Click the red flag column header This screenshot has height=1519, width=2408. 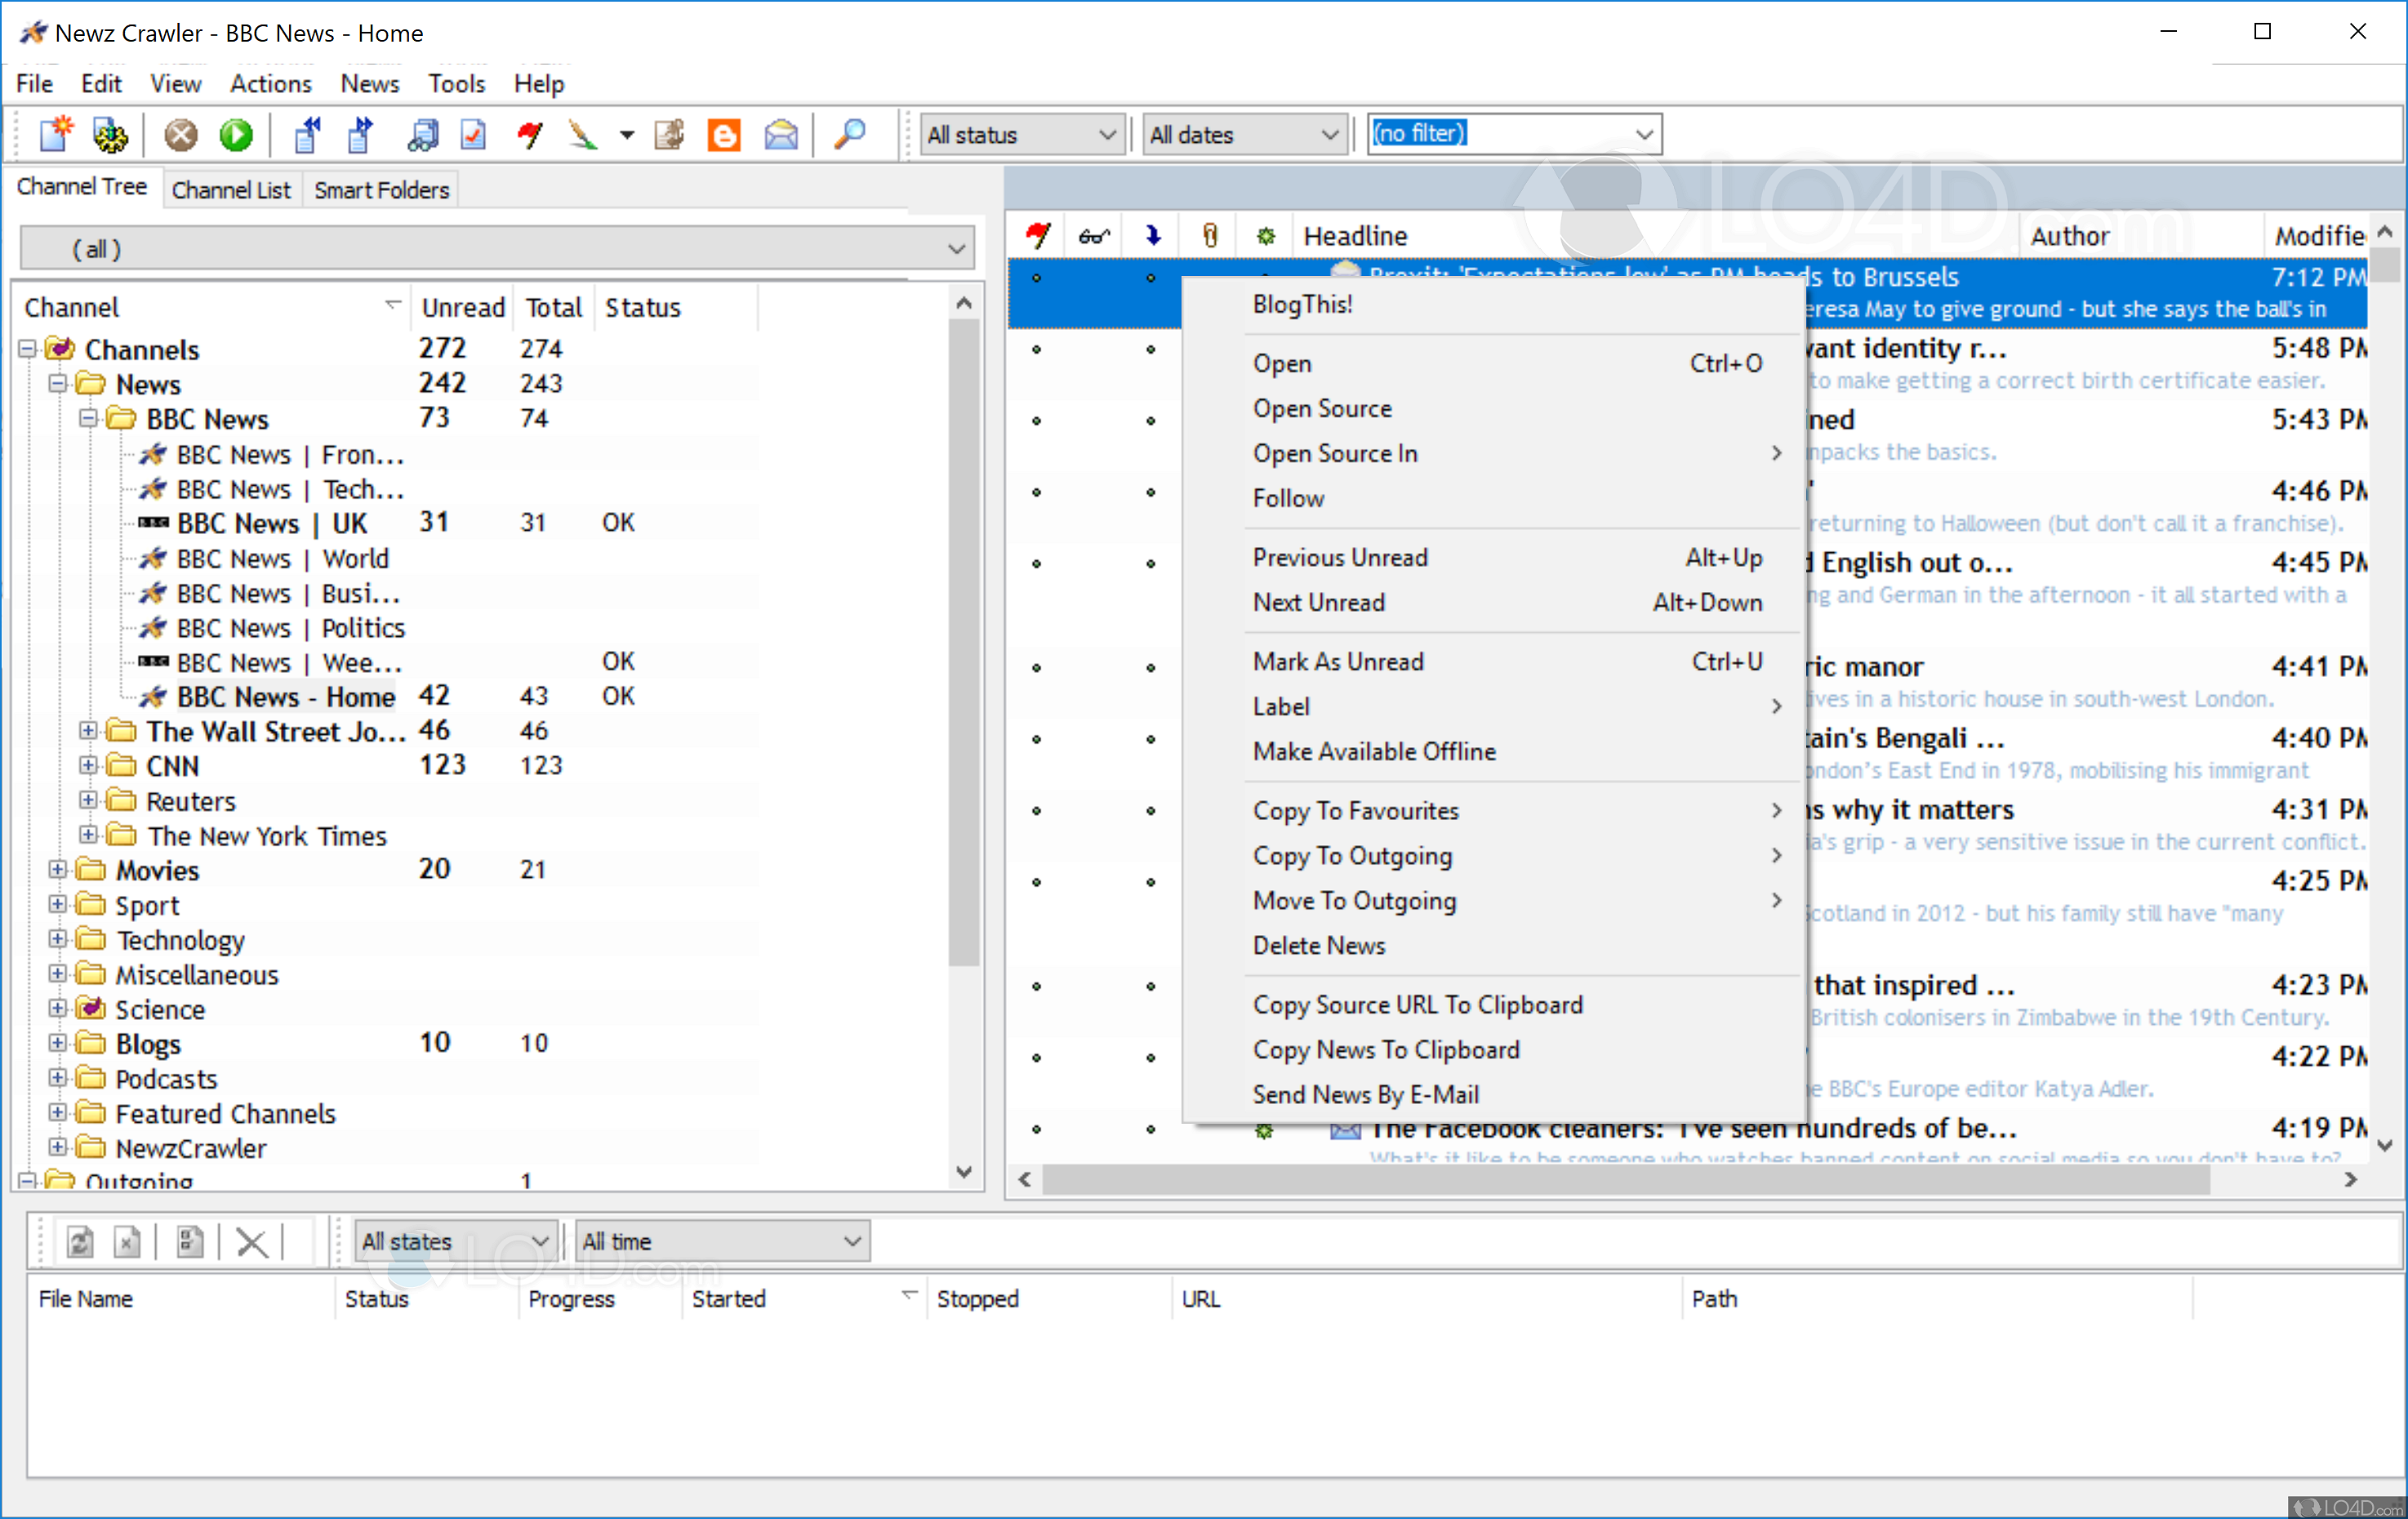[x=1037, y=236]
